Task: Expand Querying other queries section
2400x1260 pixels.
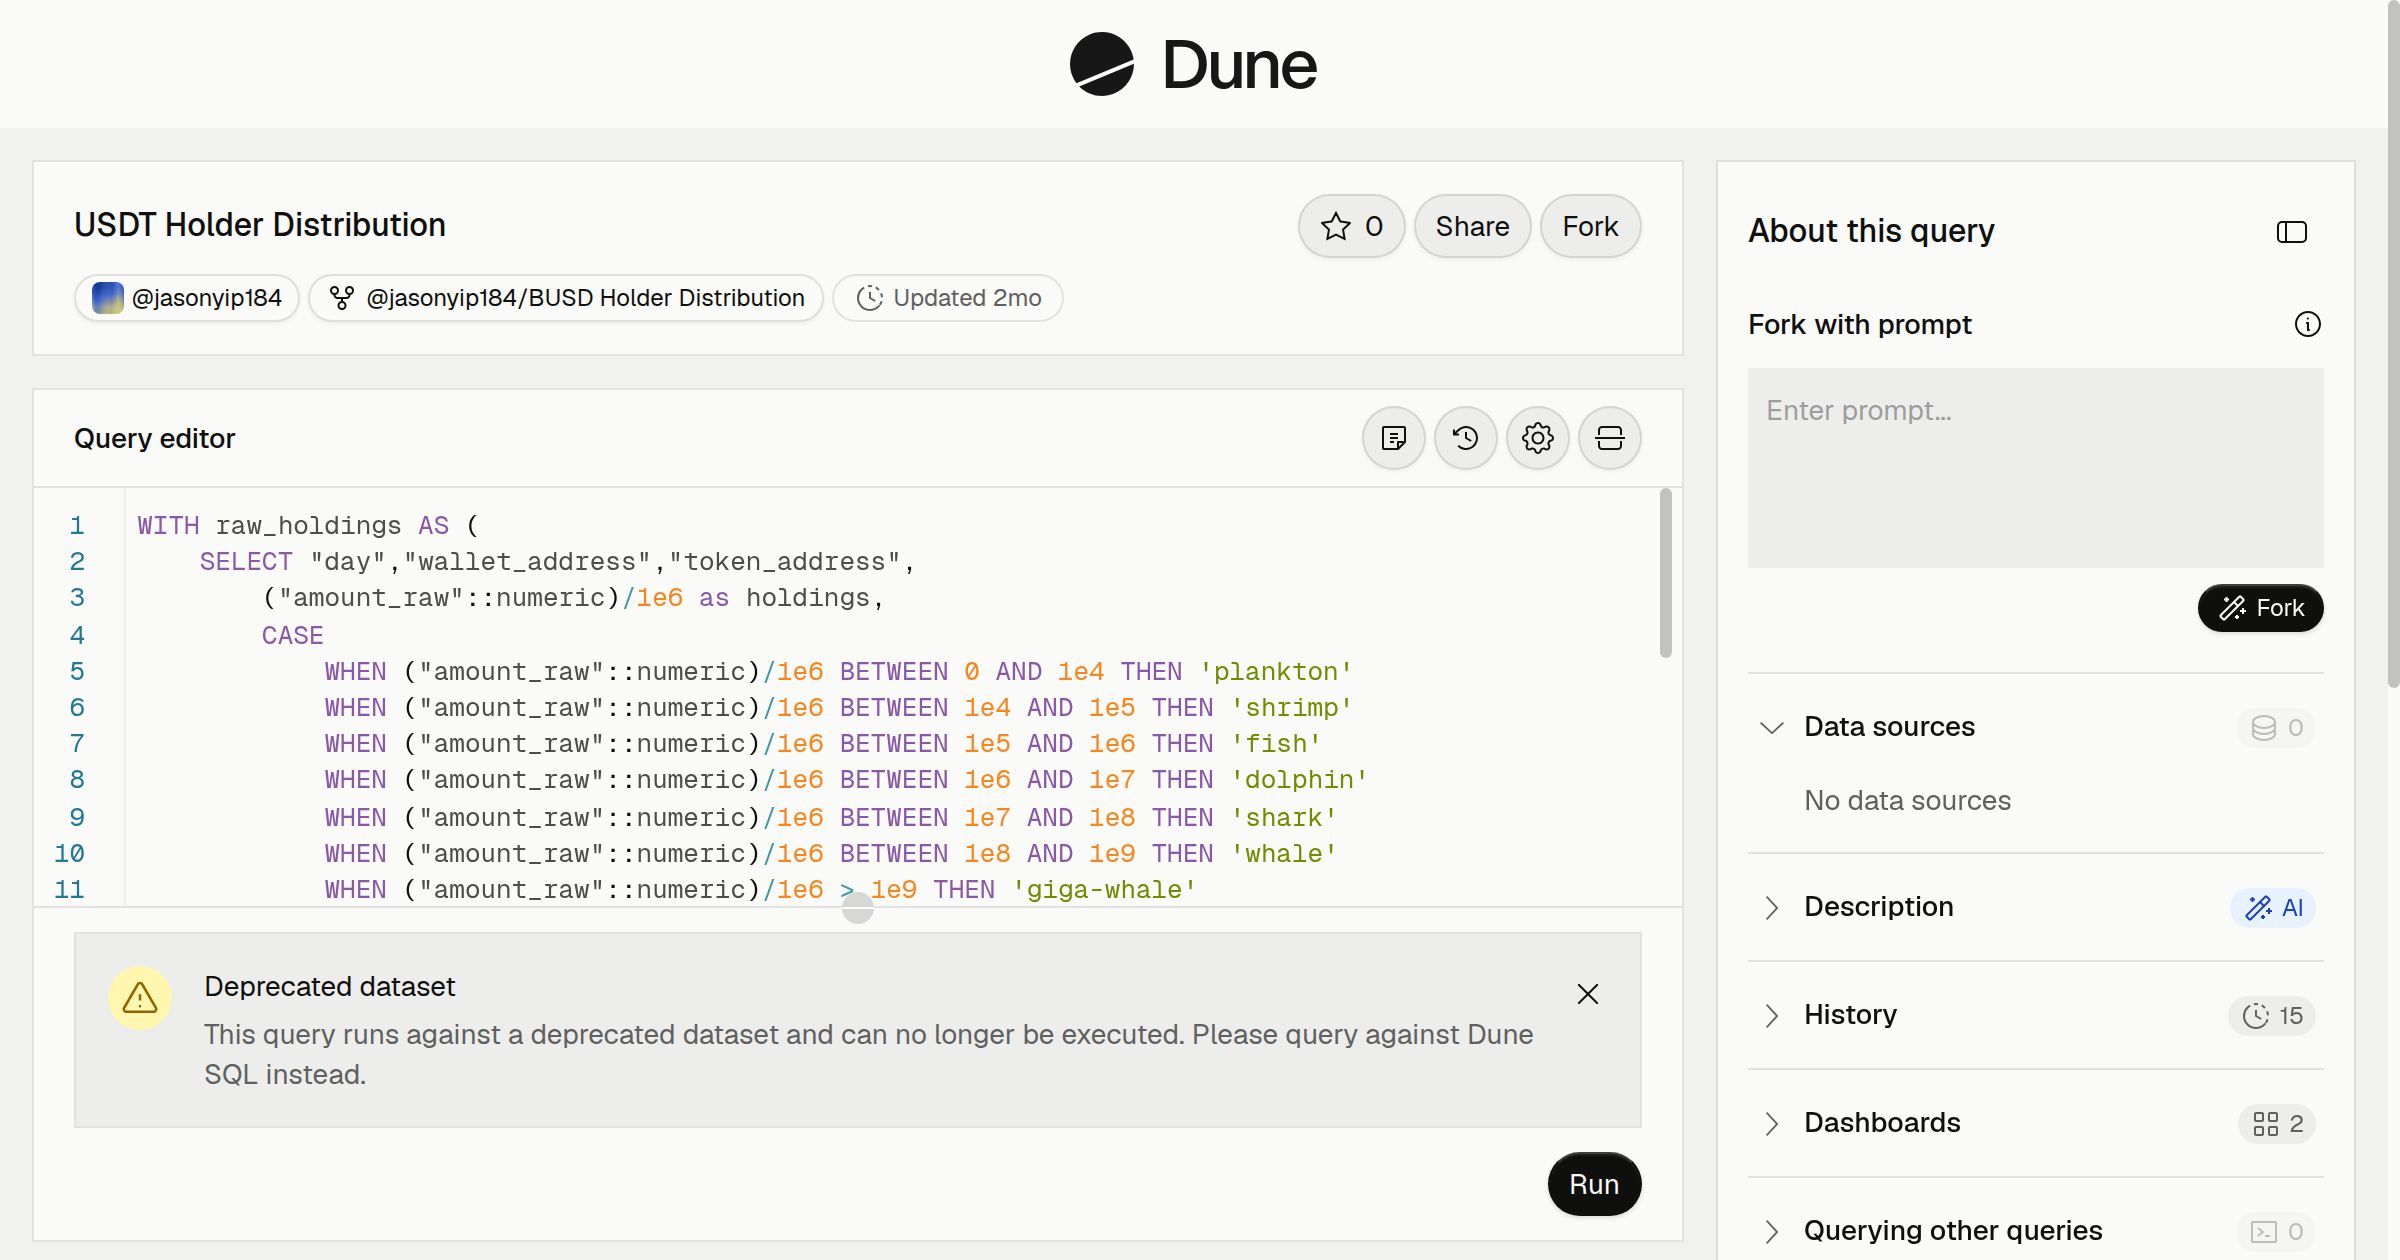Action: click(1772, 1231)
